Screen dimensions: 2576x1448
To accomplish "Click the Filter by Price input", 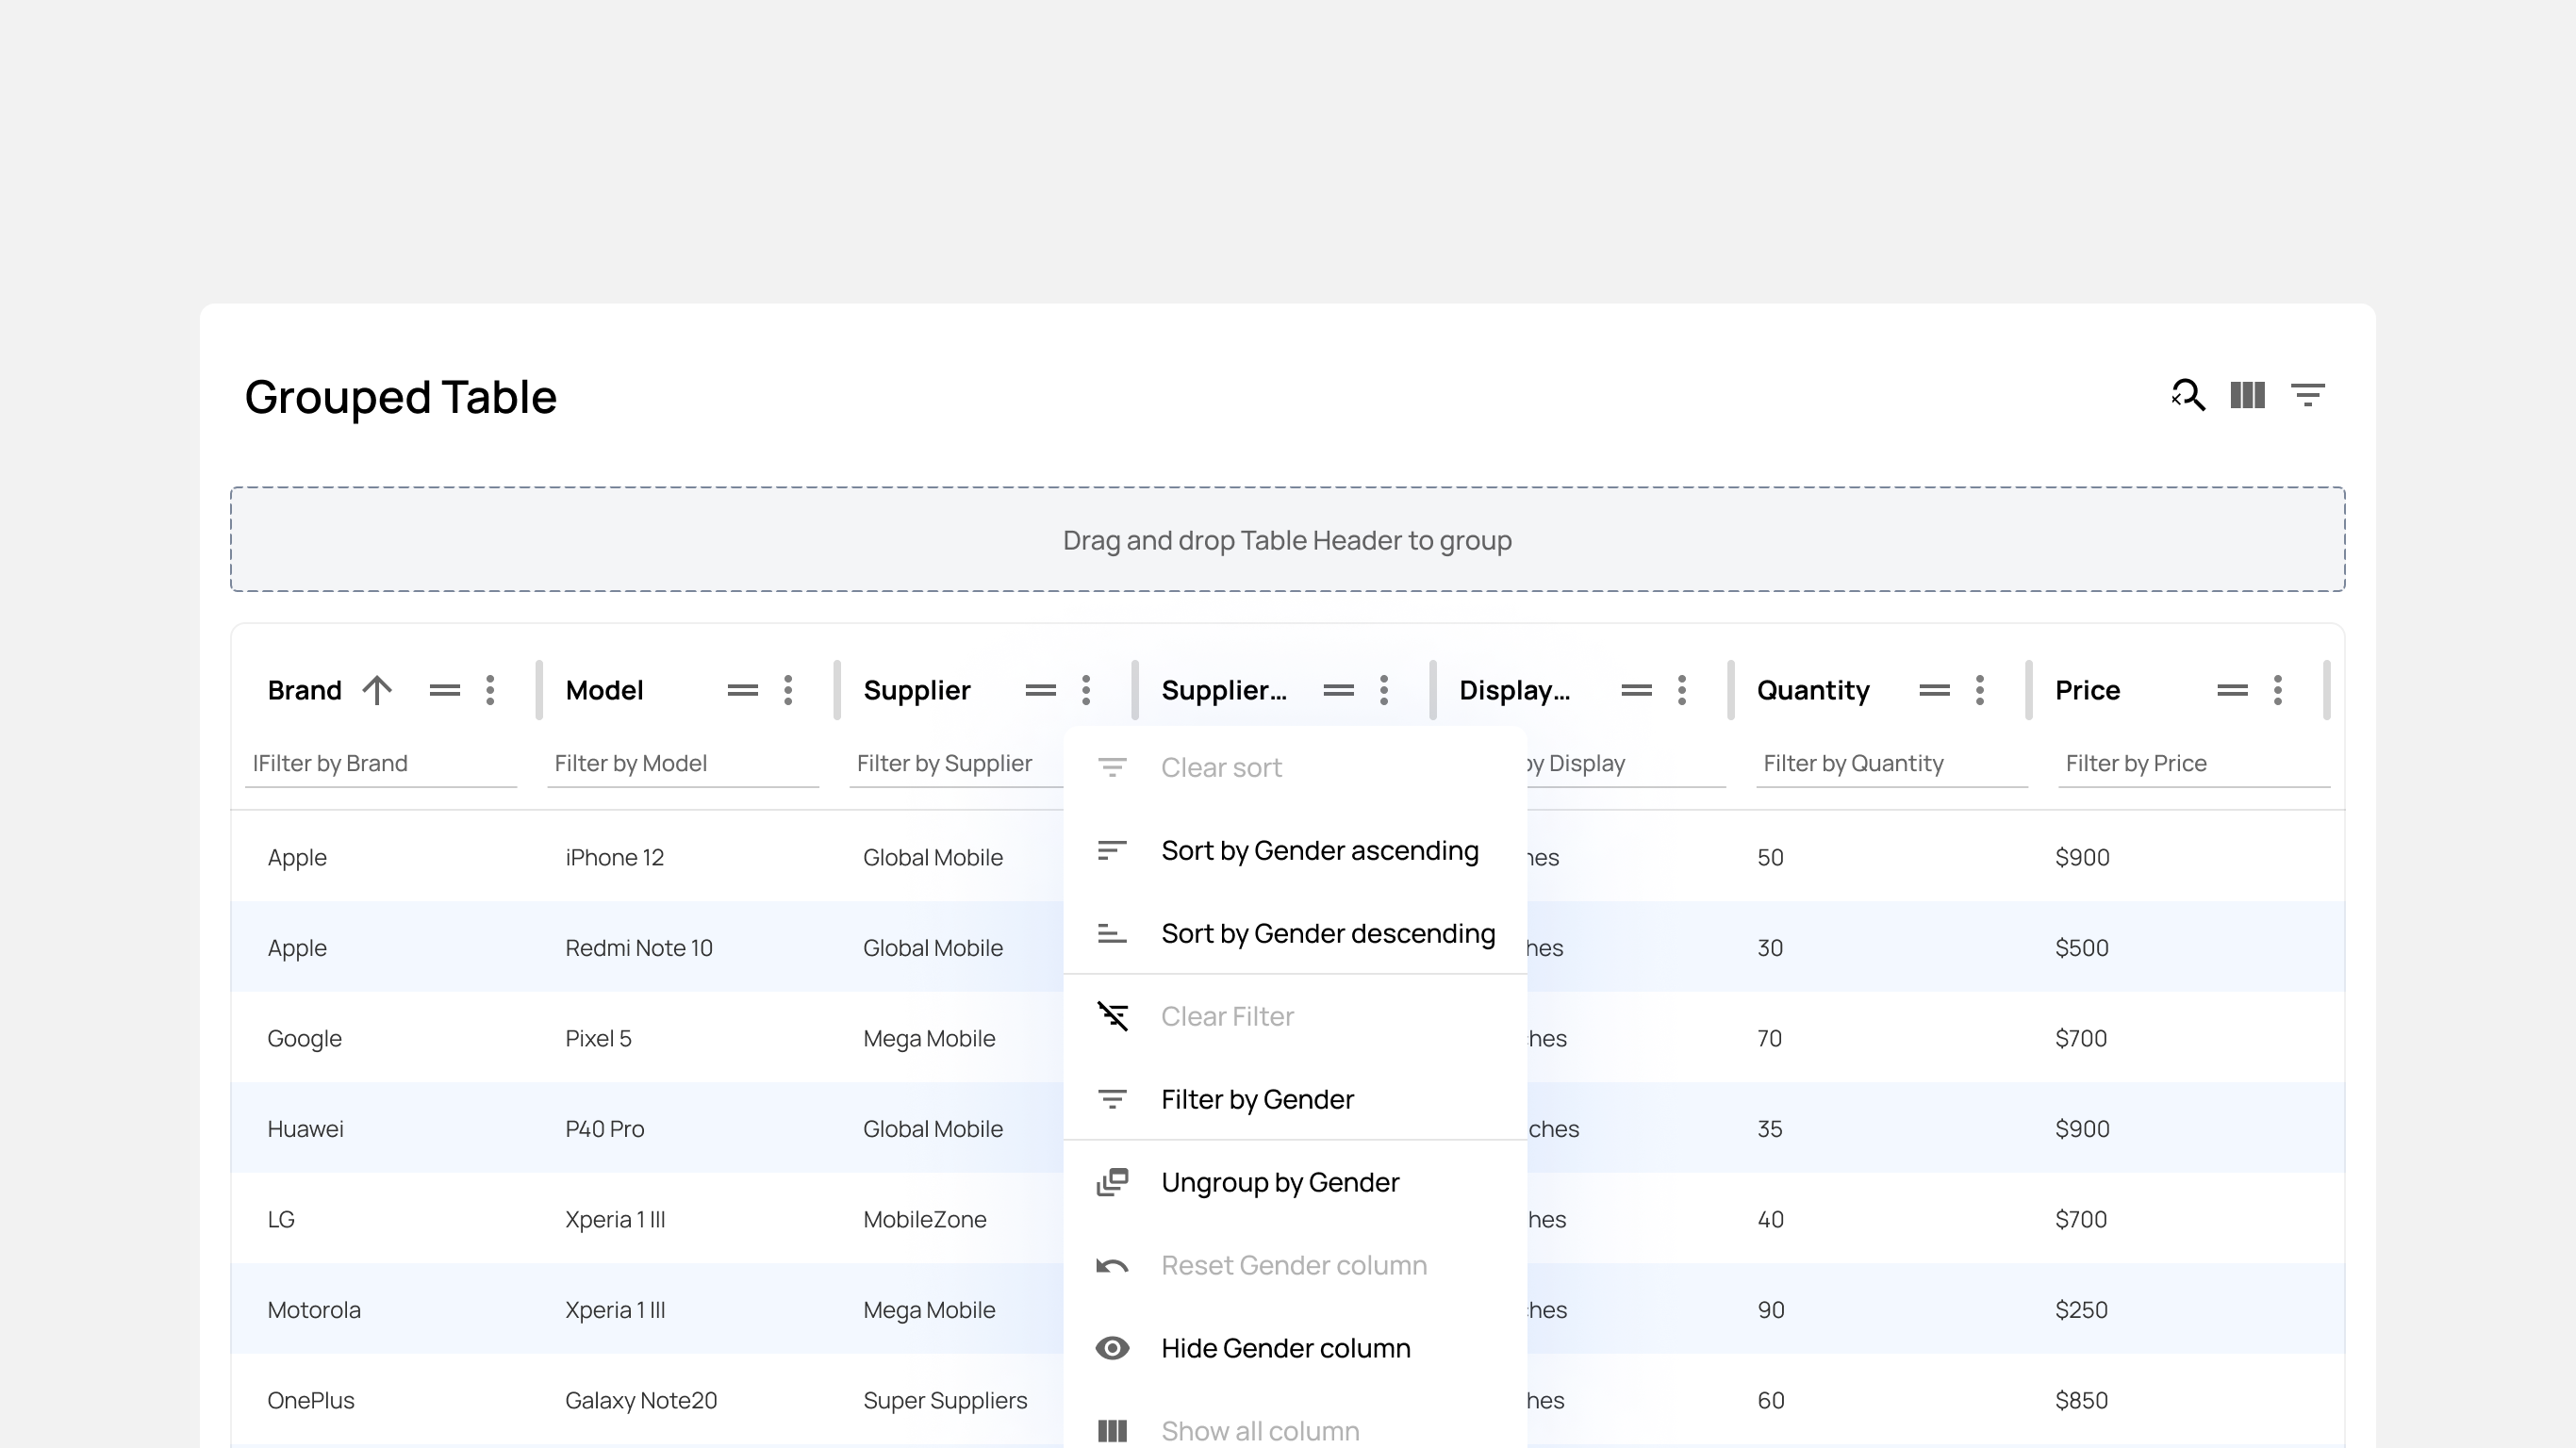I will click(2194, 764).
